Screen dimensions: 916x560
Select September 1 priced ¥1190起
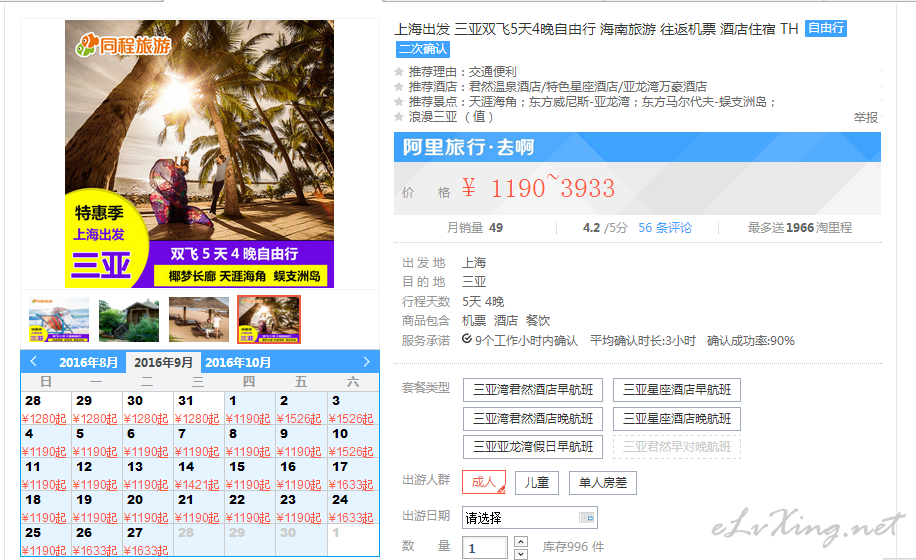pyautogui.click(x=249, y=409)
